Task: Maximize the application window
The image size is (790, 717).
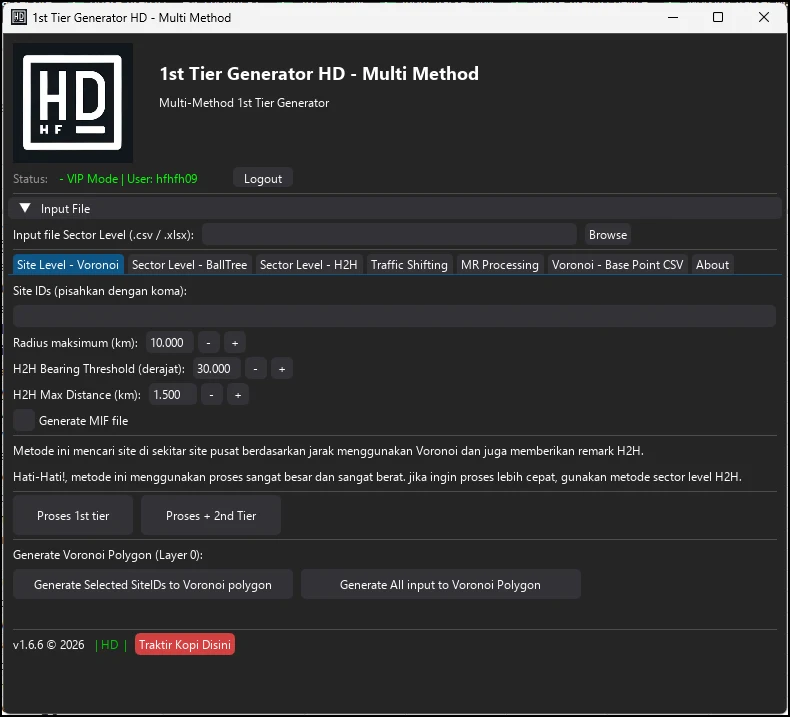Action: click(718, 17)
